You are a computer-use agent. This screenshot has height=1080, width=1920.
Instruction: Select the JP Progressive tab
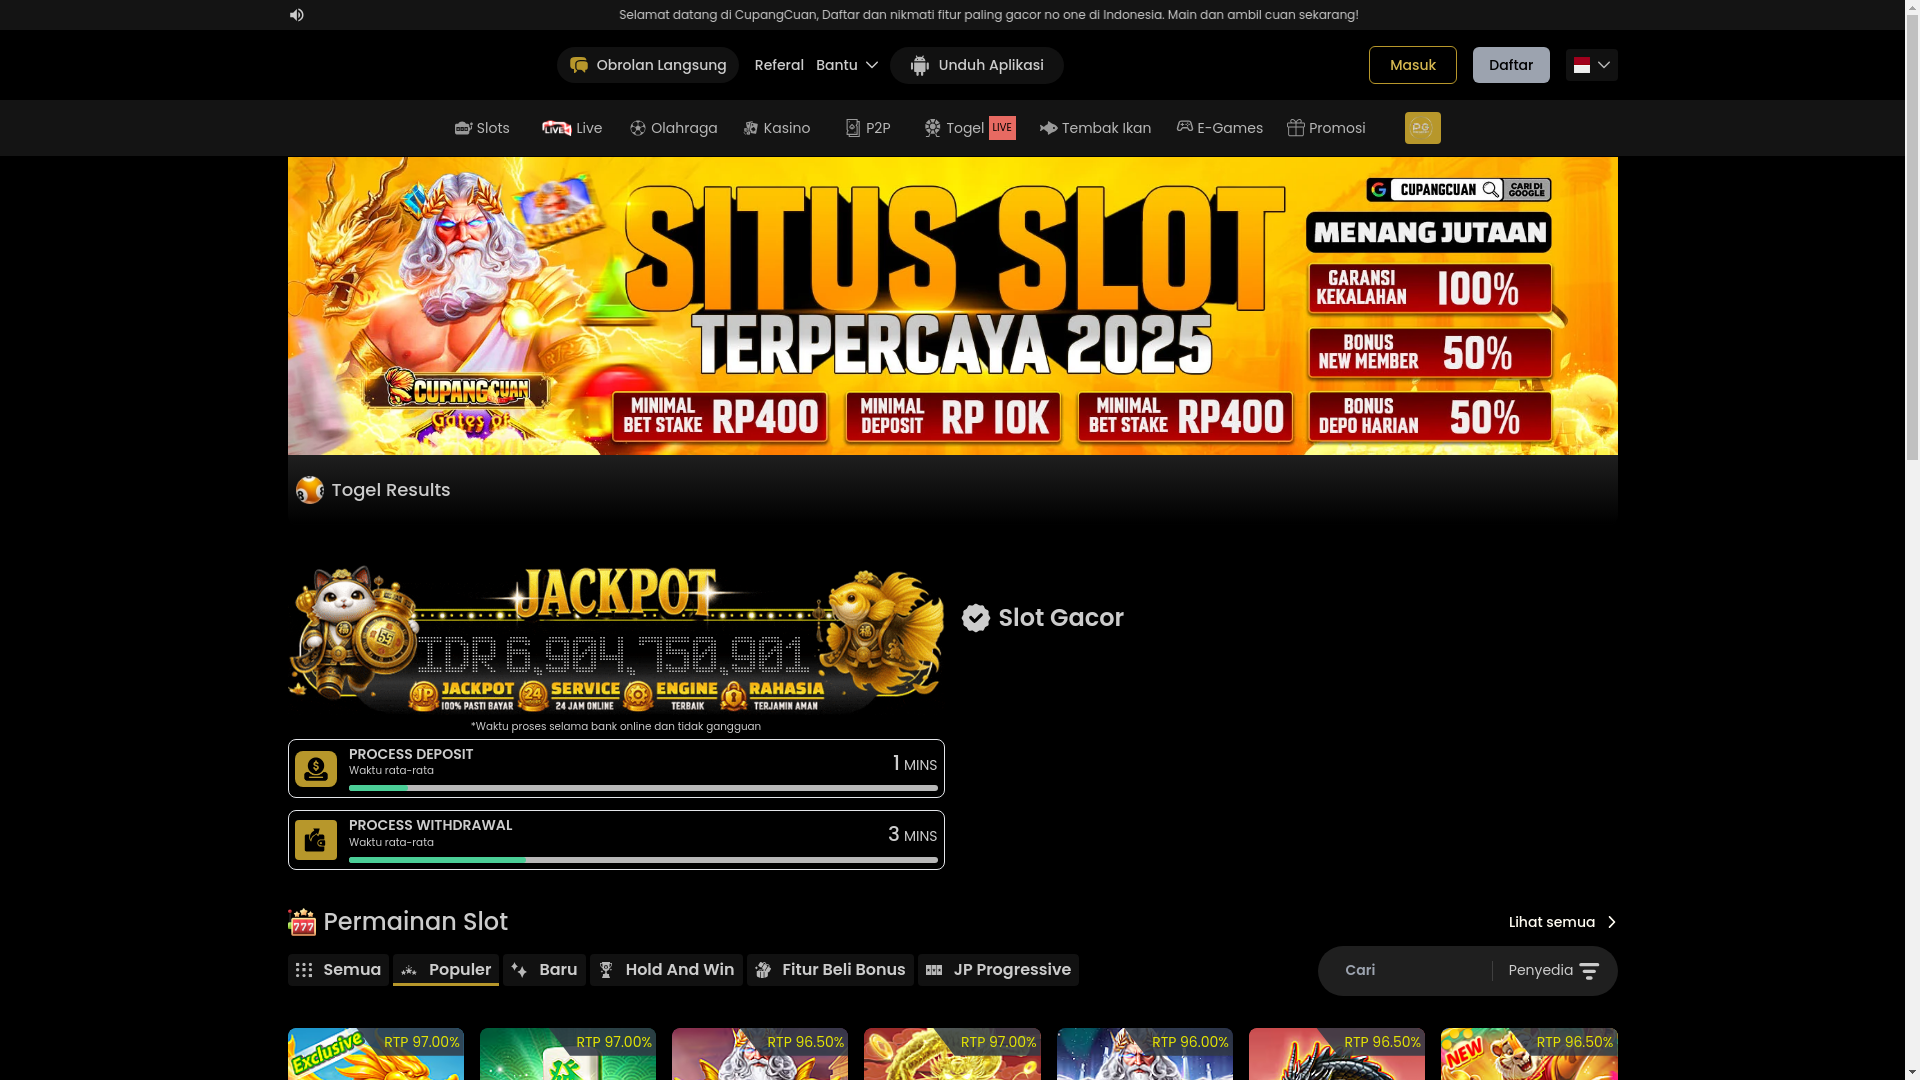point(998,970)
